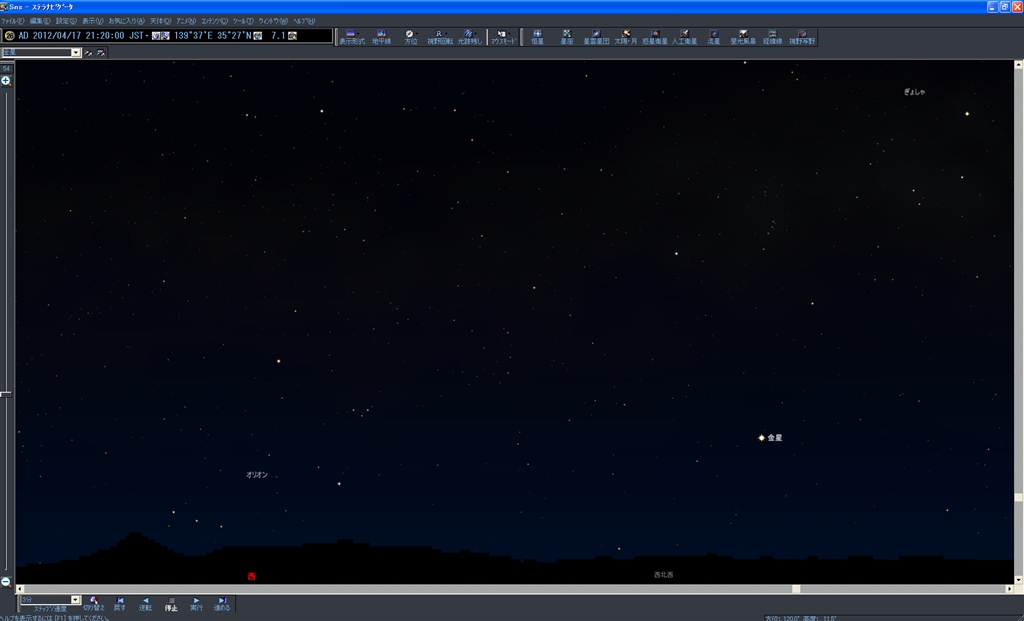This screenshot has height=621, width=1024.
Task: Select the 方位 compass direction icon
Action: (x=410, y=36)
